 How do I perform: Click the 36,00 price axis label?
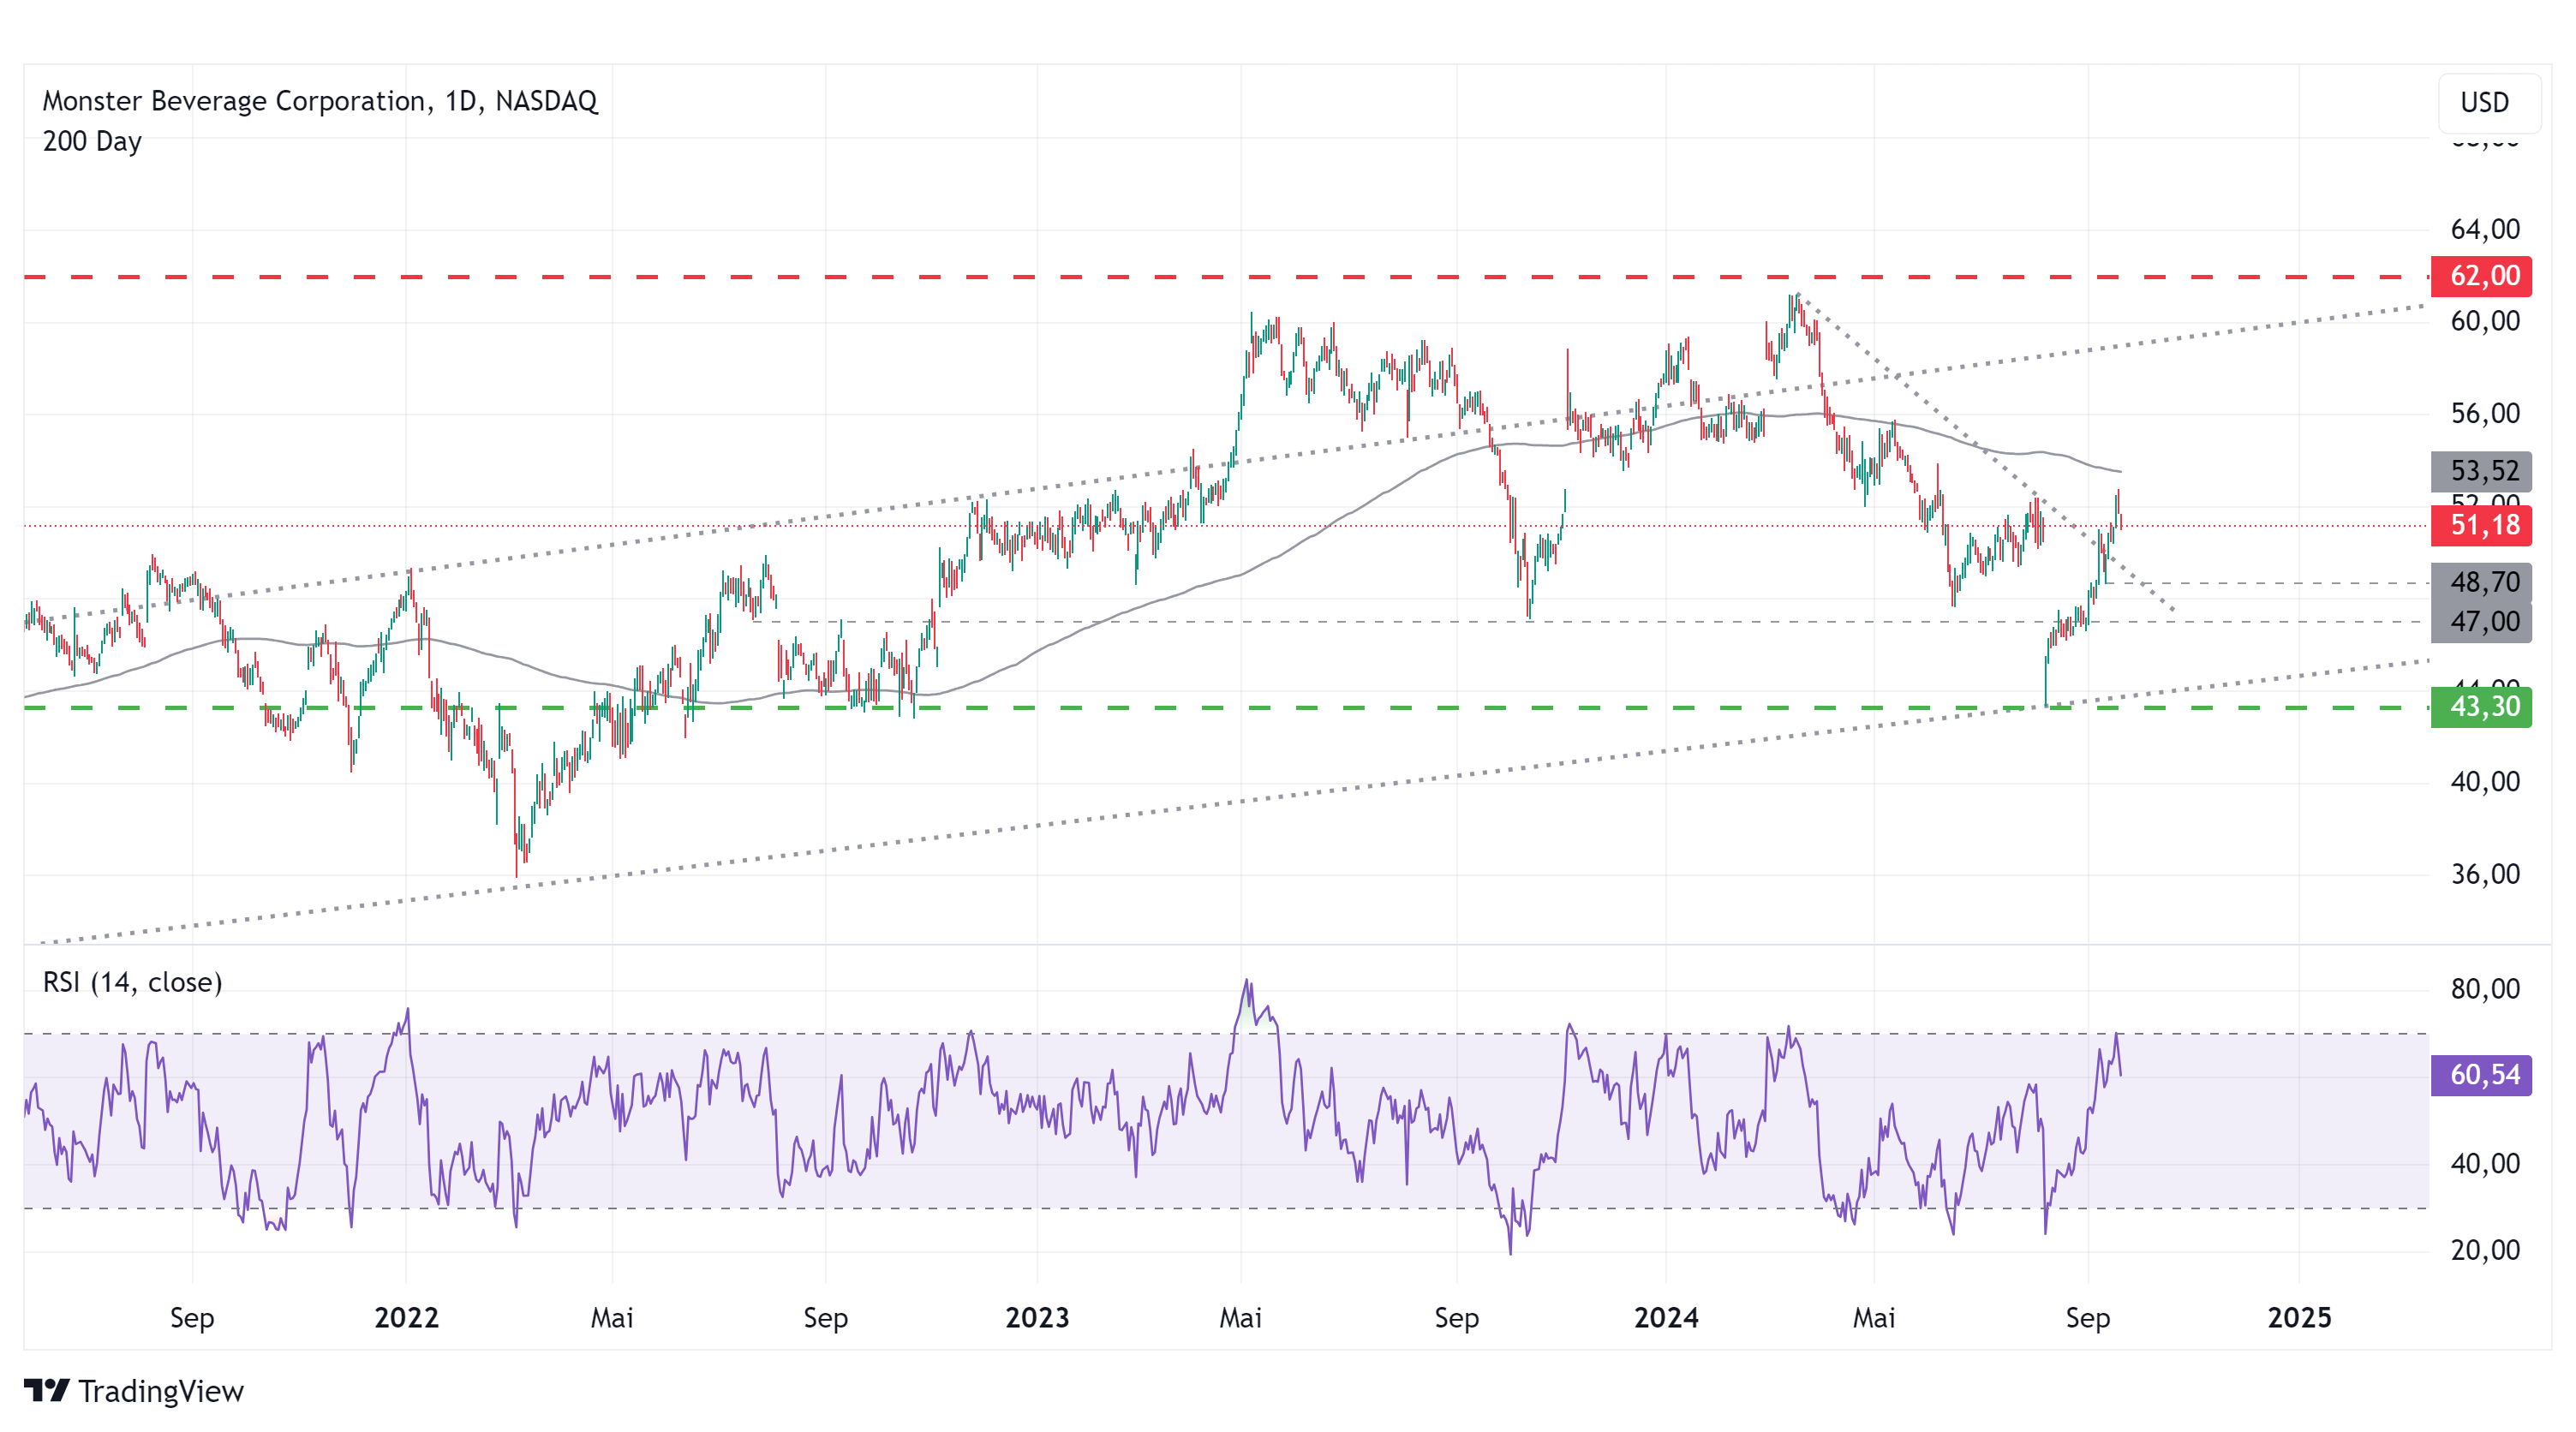[2485, 874]
